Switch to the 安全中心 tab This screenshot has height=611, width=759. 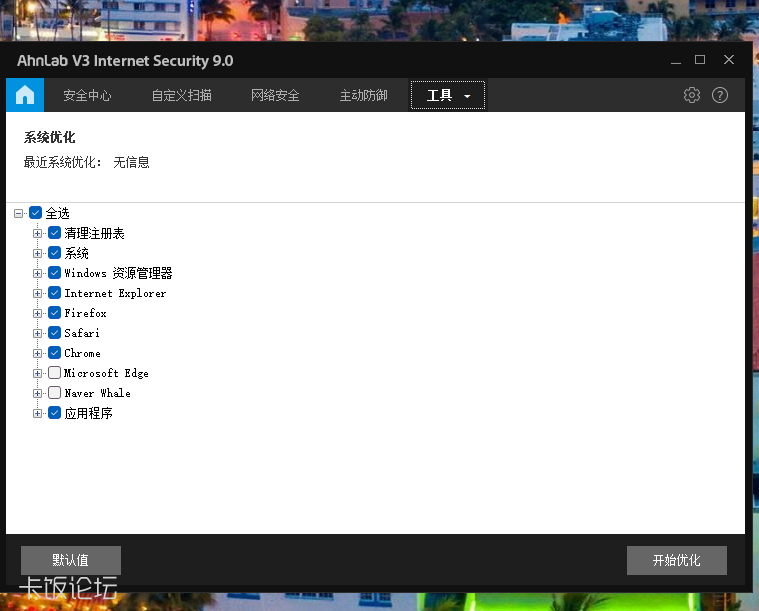[87, 95]
